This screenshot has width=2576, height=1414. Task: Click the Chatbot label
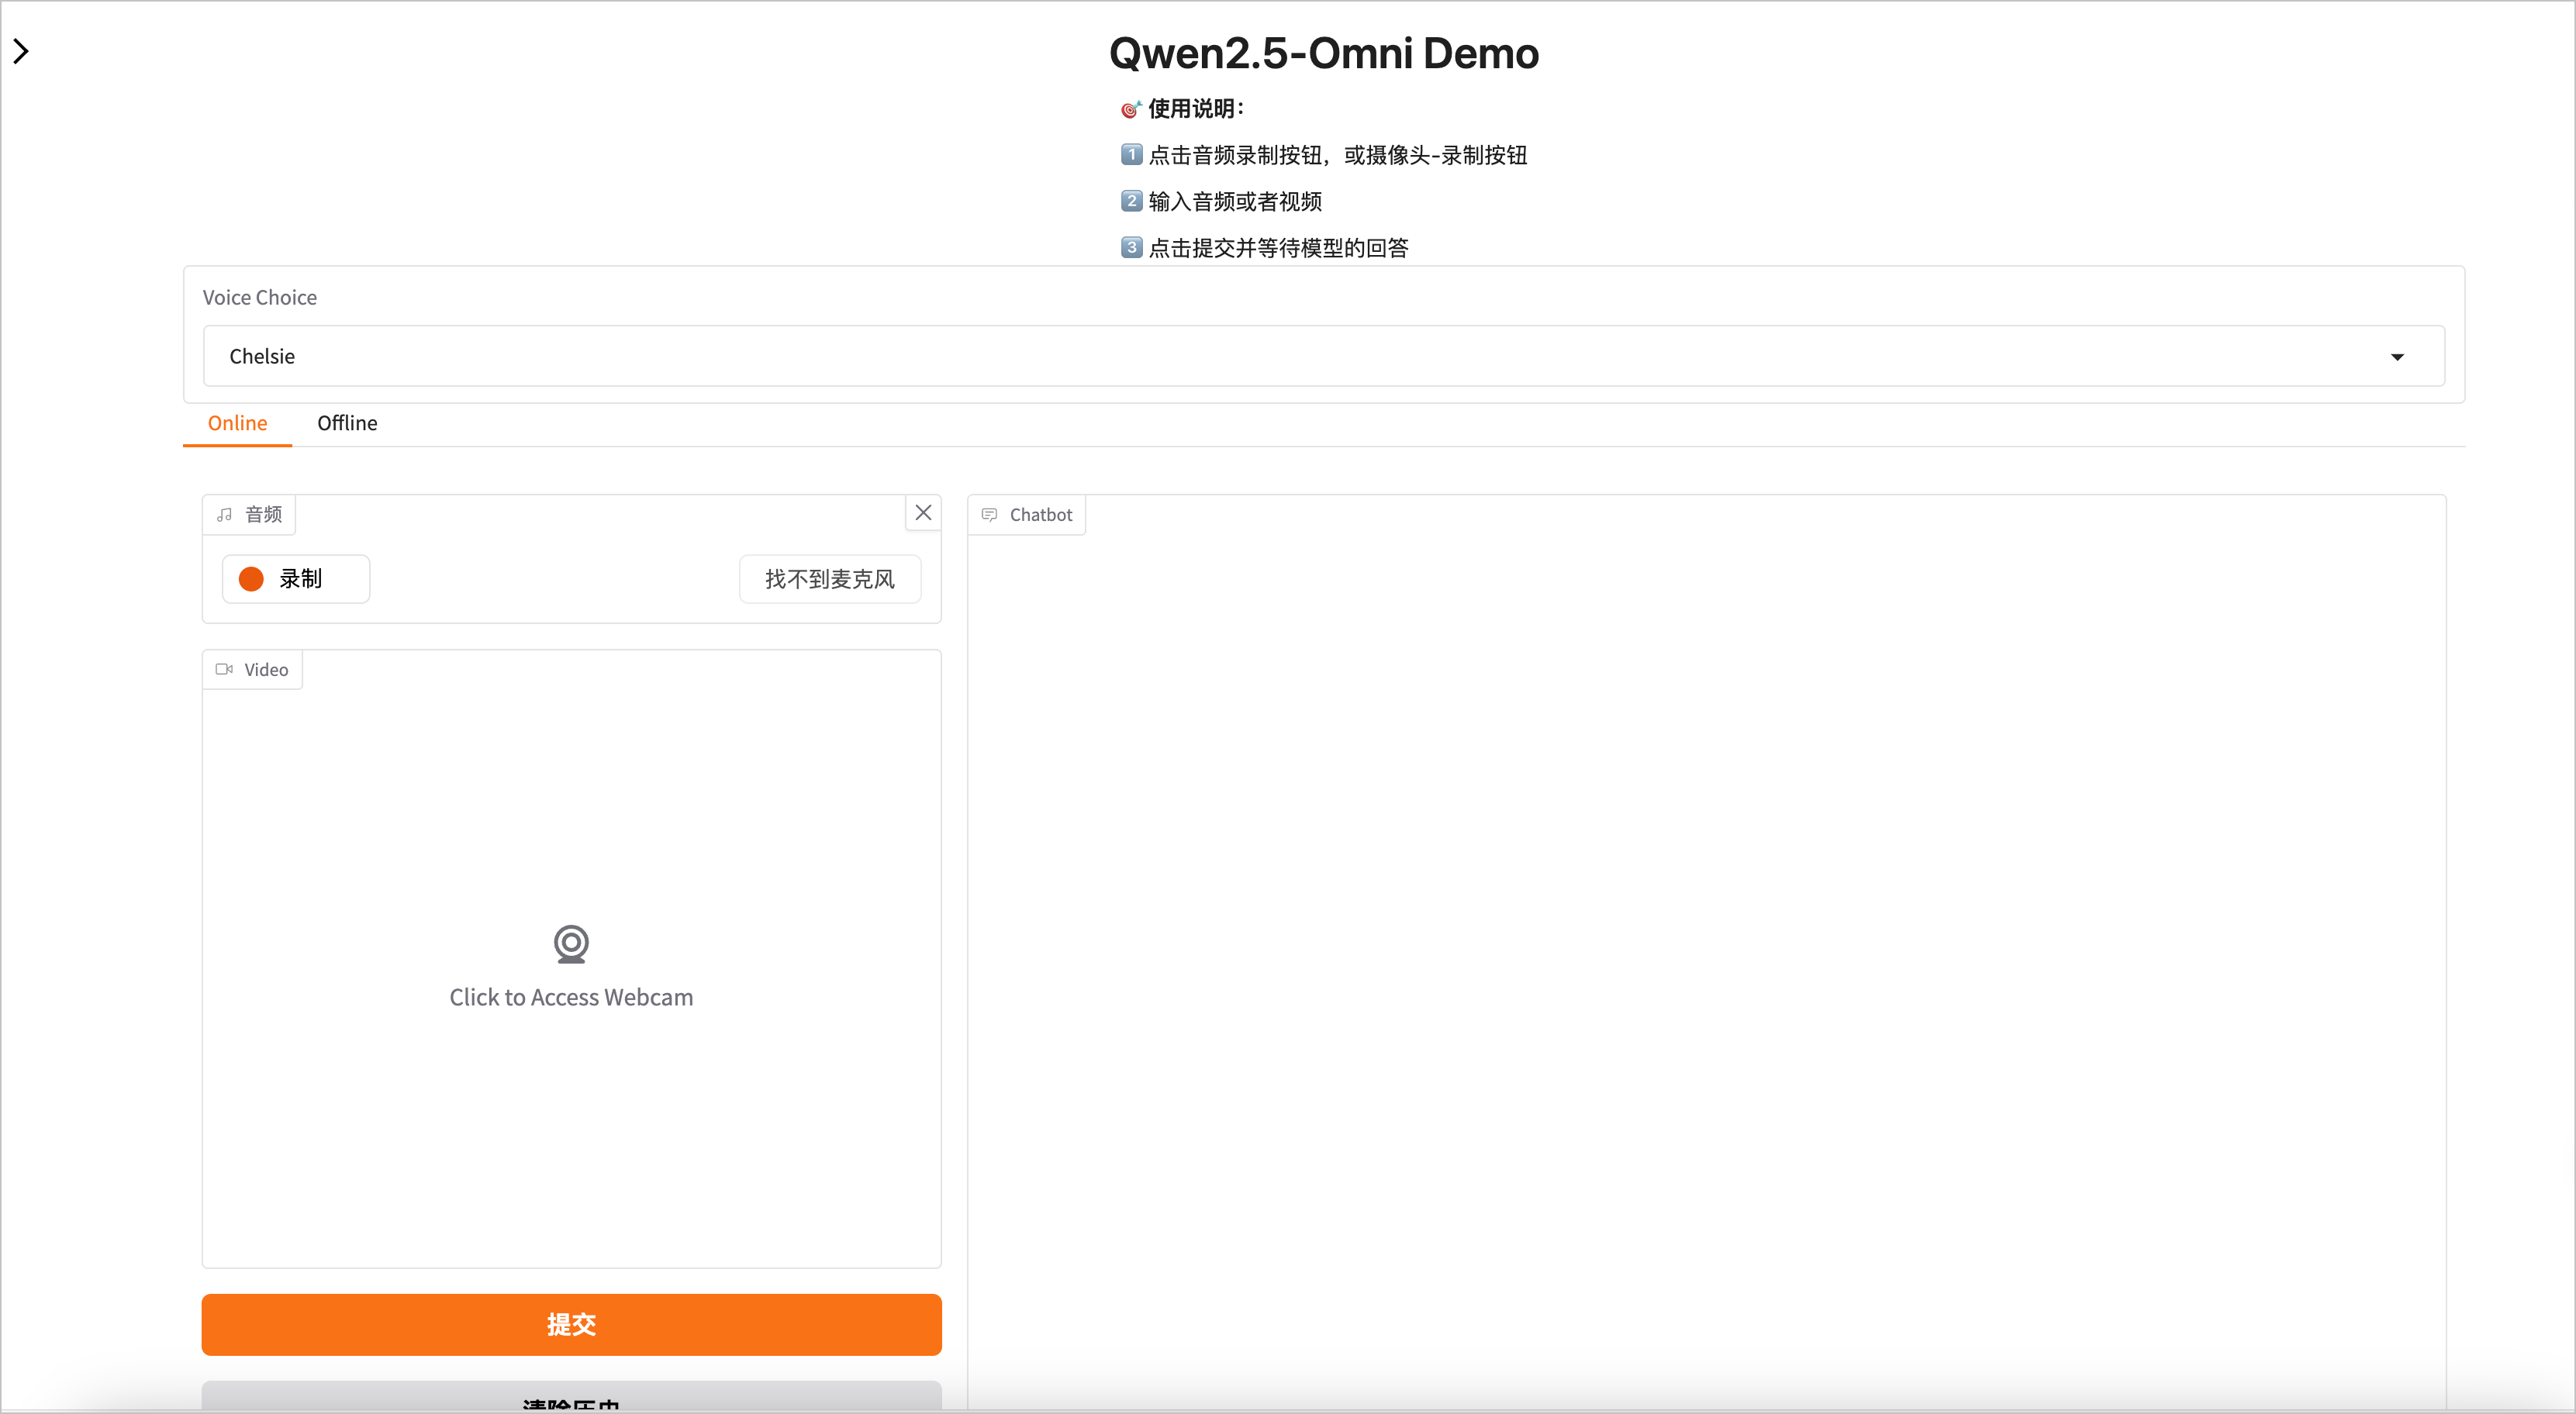pos(1041,515)
